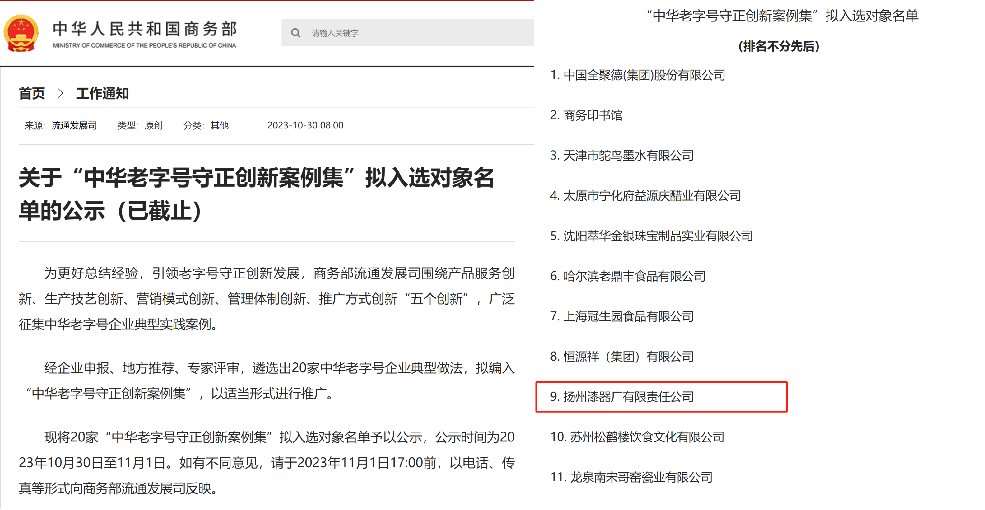Image resolution: width=985 pixels, height=510 pixels.
Task: Click list item 1 中国全聚德(集团)股份有限公司
Action: [637, 75]
